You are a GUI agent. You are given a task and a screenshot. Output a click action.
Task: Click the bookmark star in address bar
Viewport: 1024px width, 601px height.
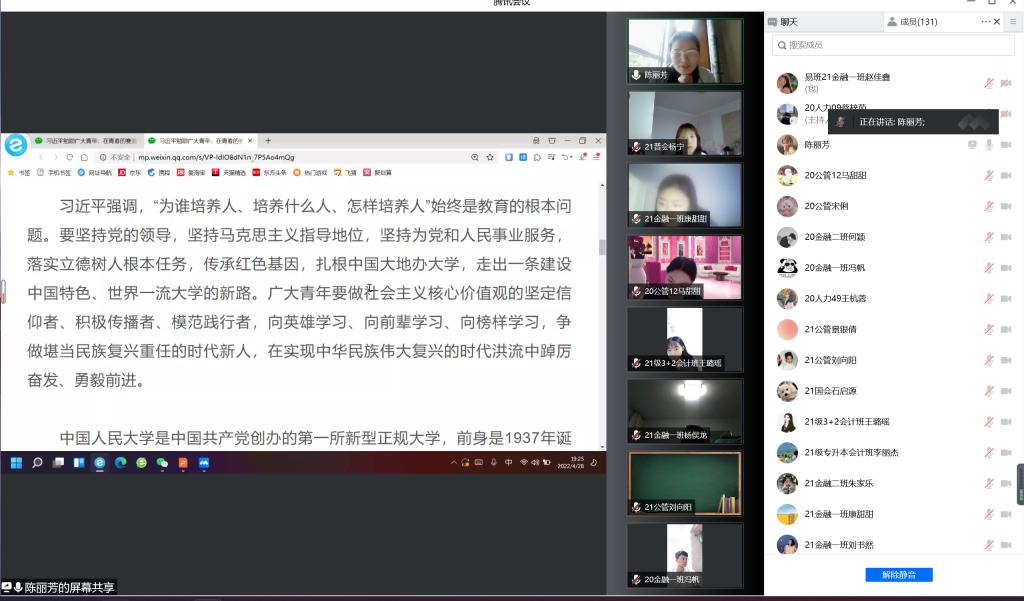(x=490, y=157)
